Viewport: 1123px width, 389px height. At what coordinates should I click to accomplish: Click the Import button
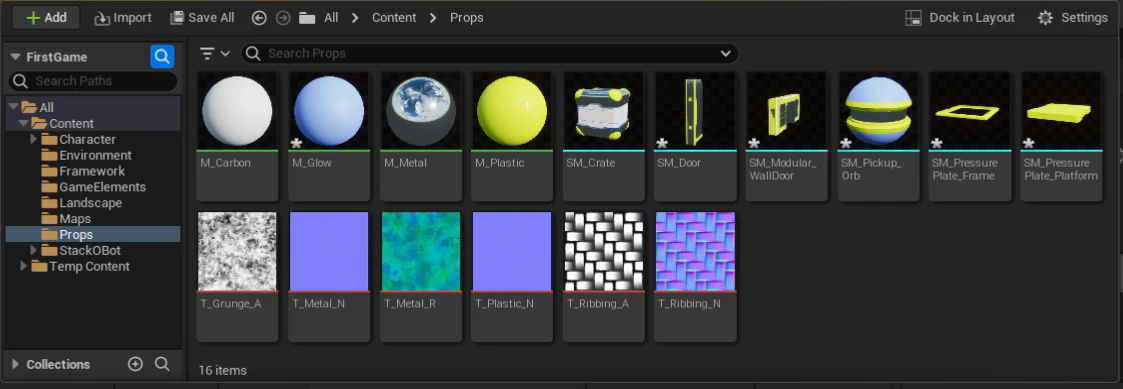(123, 18)
